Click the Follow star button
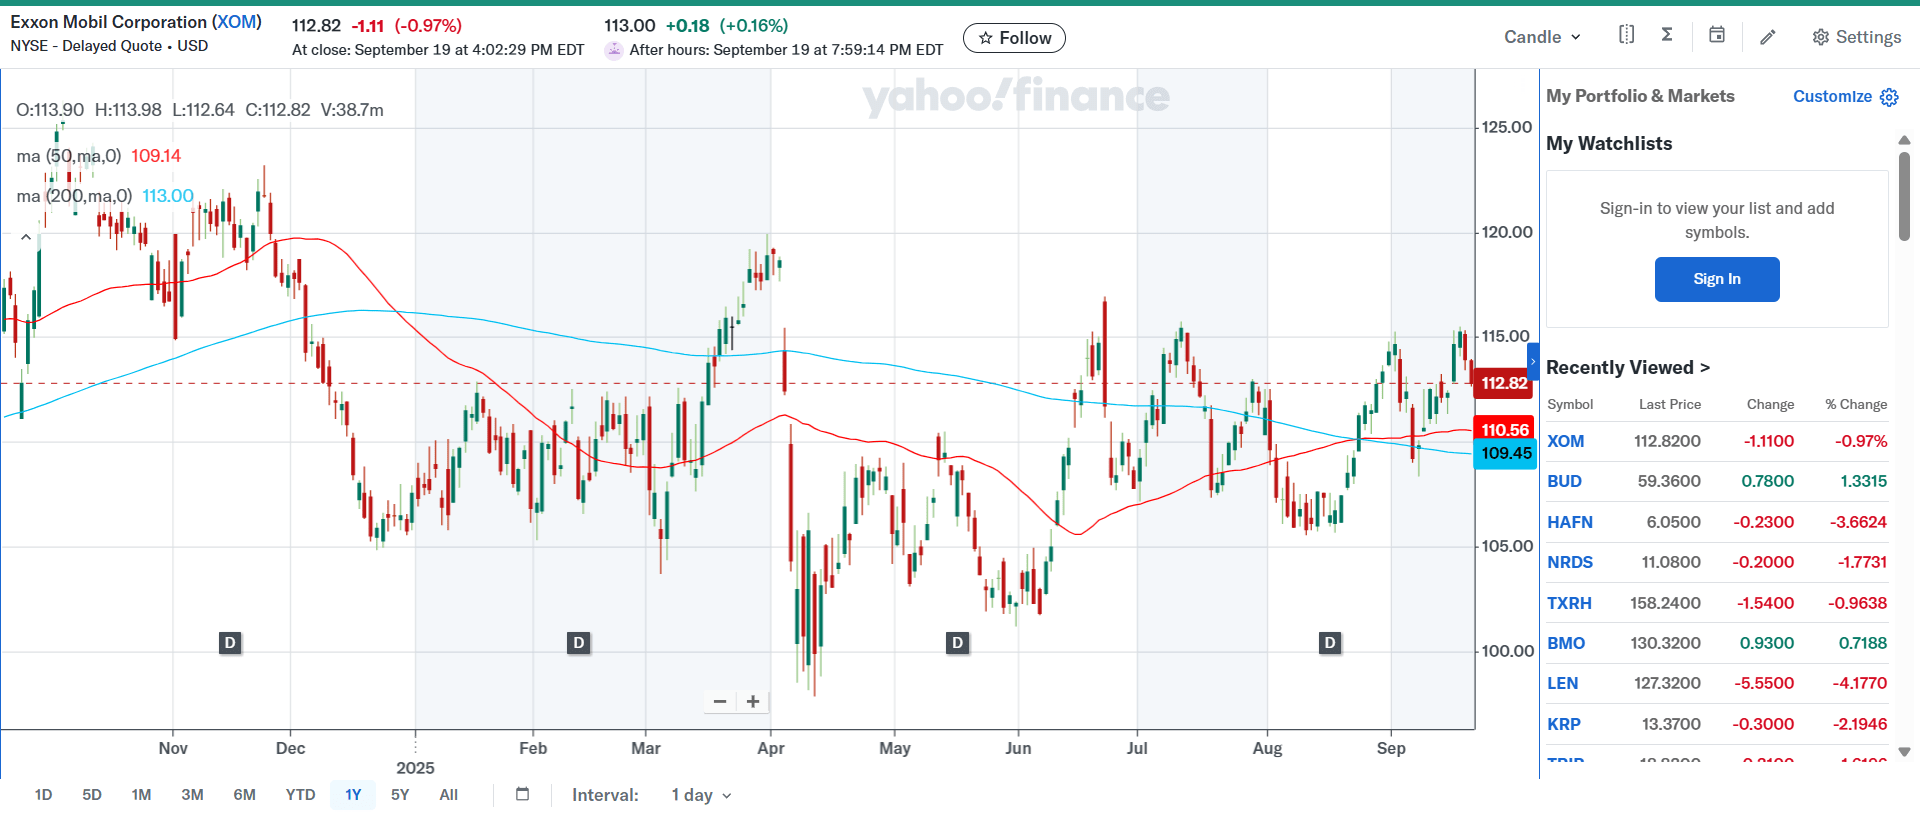 (x=1014, y=38)
